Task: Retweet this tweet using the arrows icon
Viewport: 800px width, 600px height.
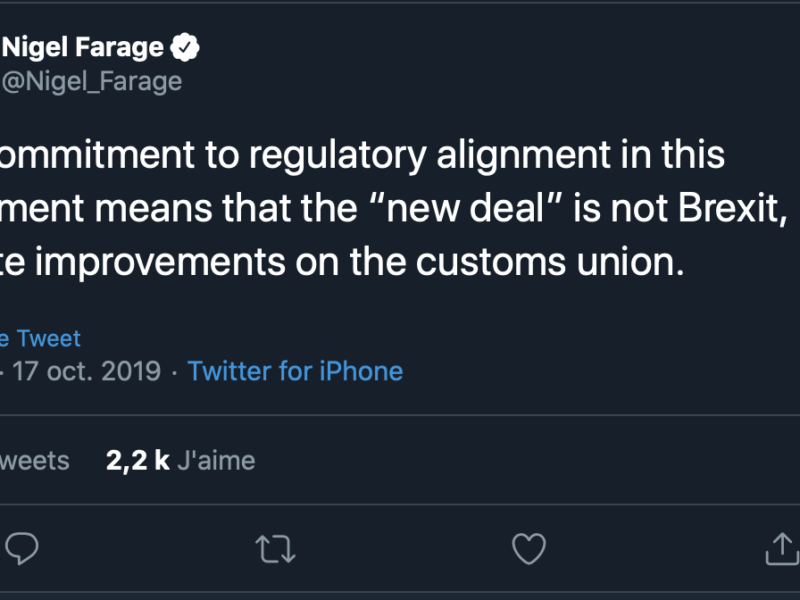Action: 274,547
